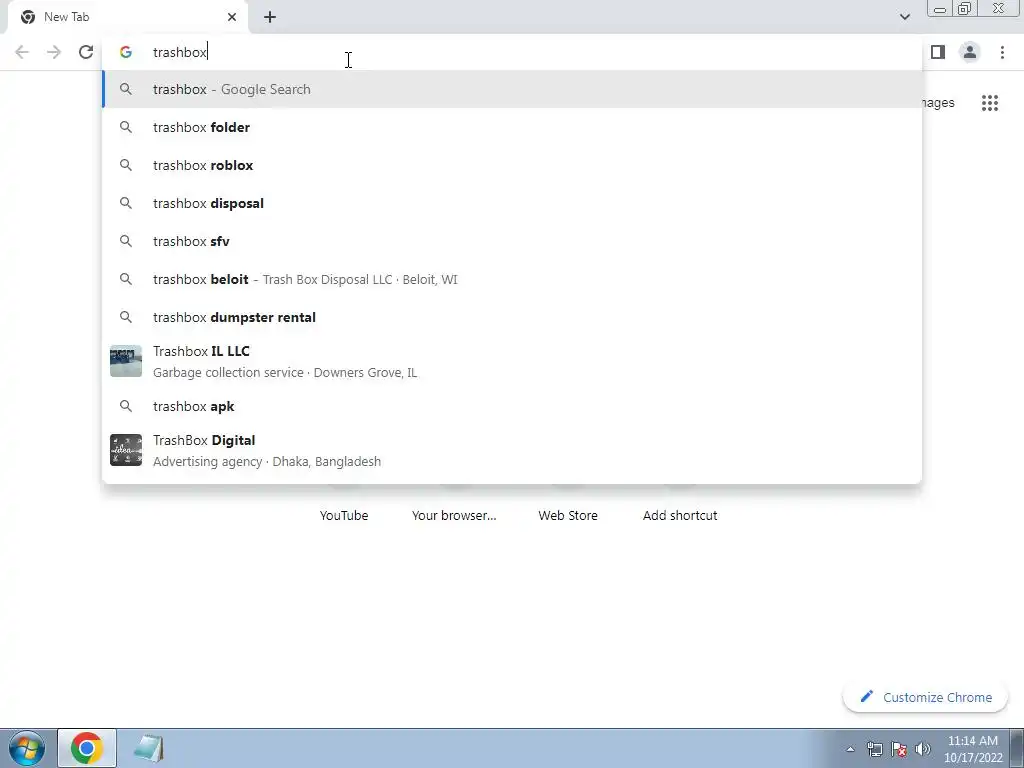The image size is (1024, 768).
Task: Click the Images link partially shown
Action: coord(938,103)
